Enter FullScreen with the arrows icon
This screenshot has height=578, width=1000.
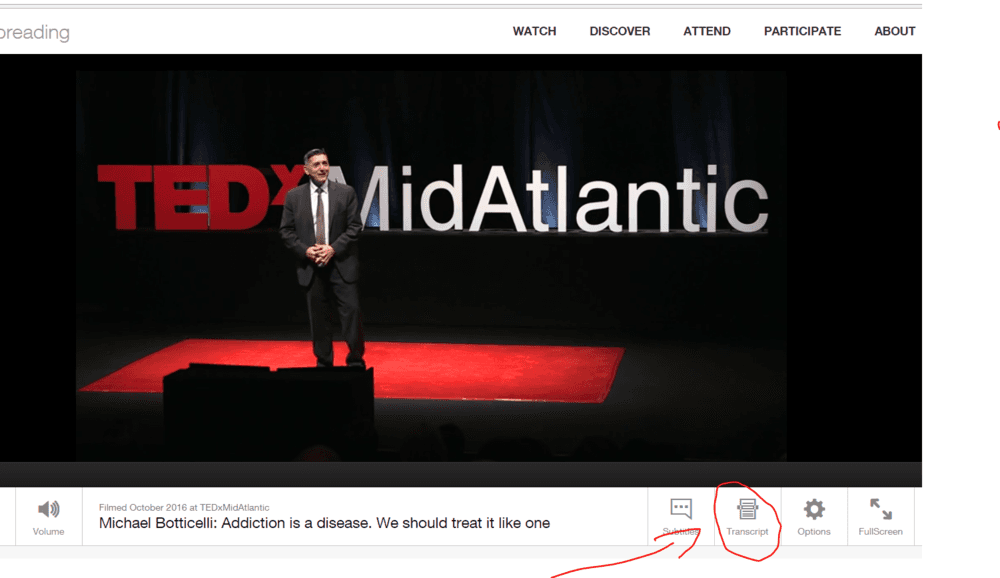tap(881, 509)
